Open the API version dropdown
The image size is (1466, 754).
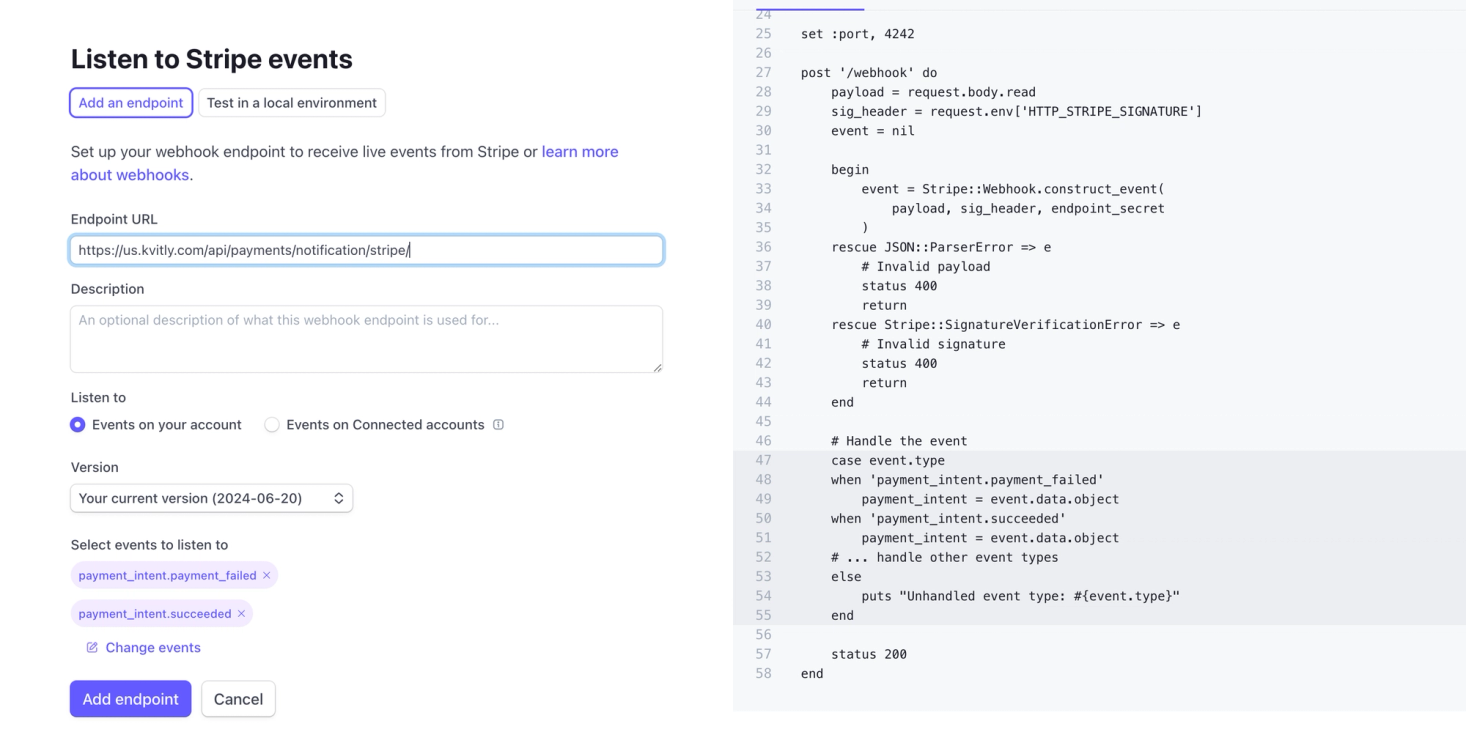pyautogui.click(x=211, y=498)
